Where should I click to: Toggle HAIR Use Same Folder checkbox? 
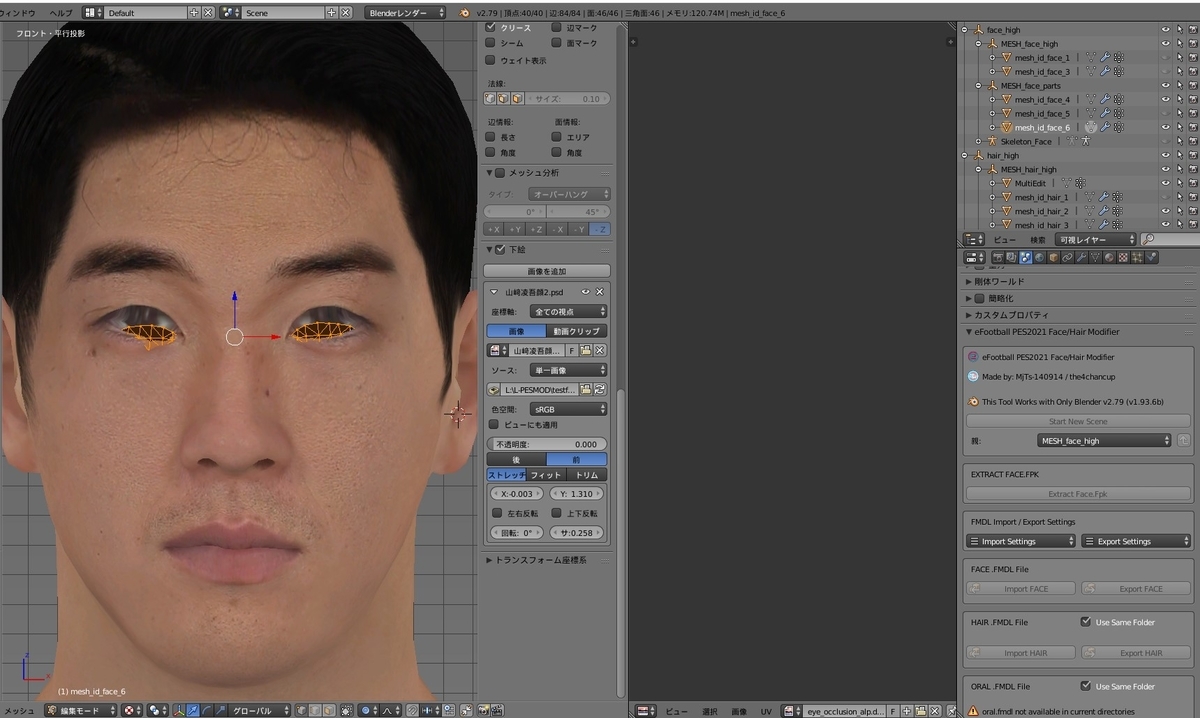1086,622
